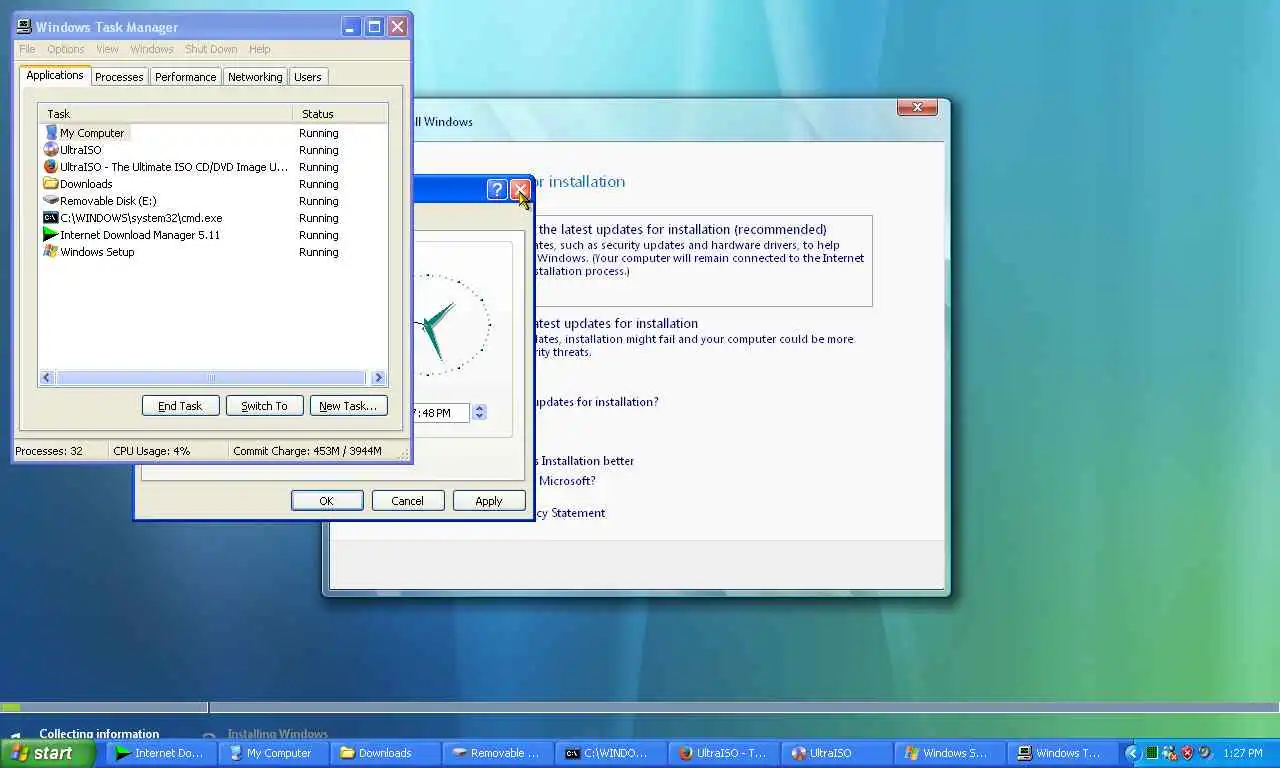
Task: Select the My Computer icon in the task list
Action: tap(51, 133)
